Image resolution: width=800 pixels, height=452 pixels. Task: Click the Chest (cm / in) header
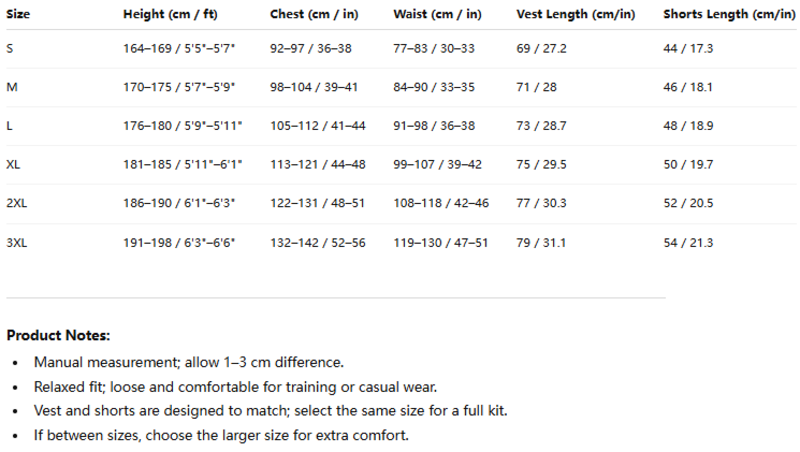coord(314,14)
